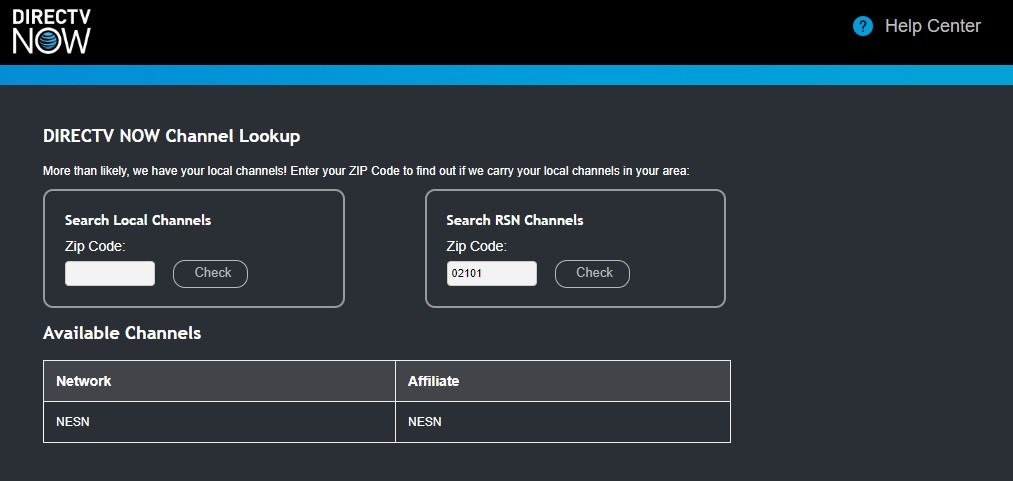Image resolution: width=1013 pixels, height=481 pixels.
Task: Select the Network column header
Action: [x=219, y=381]
